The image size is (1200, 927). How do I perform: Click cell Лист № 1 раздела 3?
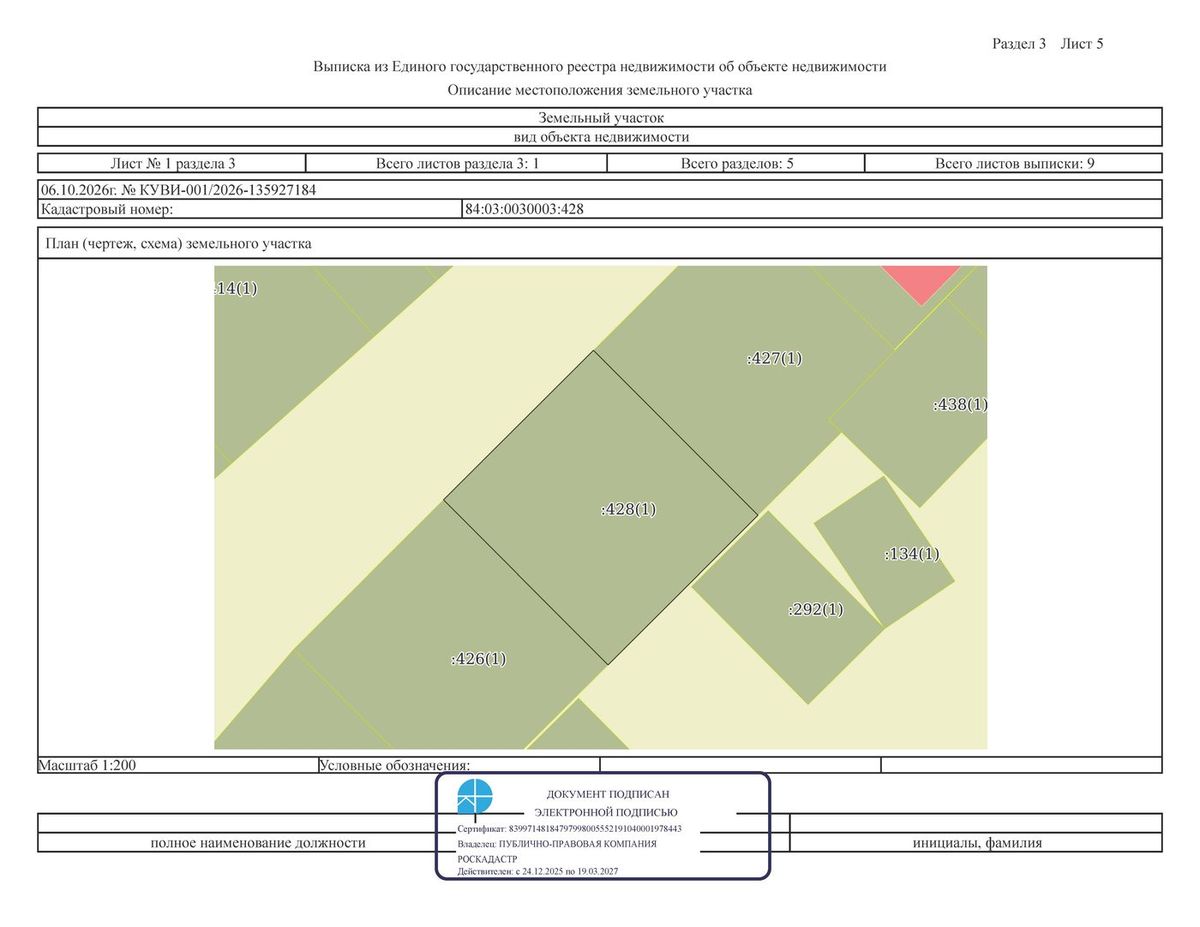pyautogui.click(x=172, y=163)
